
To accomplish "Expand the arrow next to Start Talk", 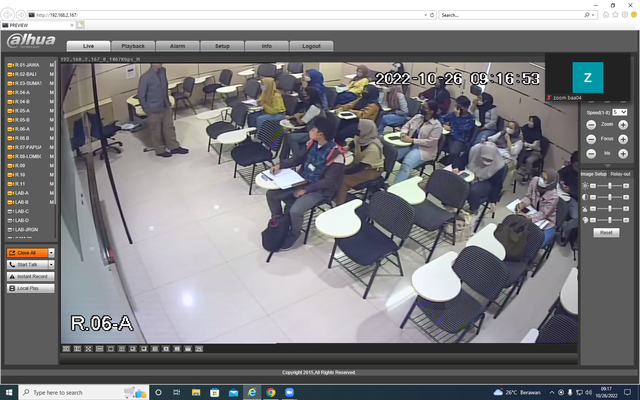I will tap(51, 264).
